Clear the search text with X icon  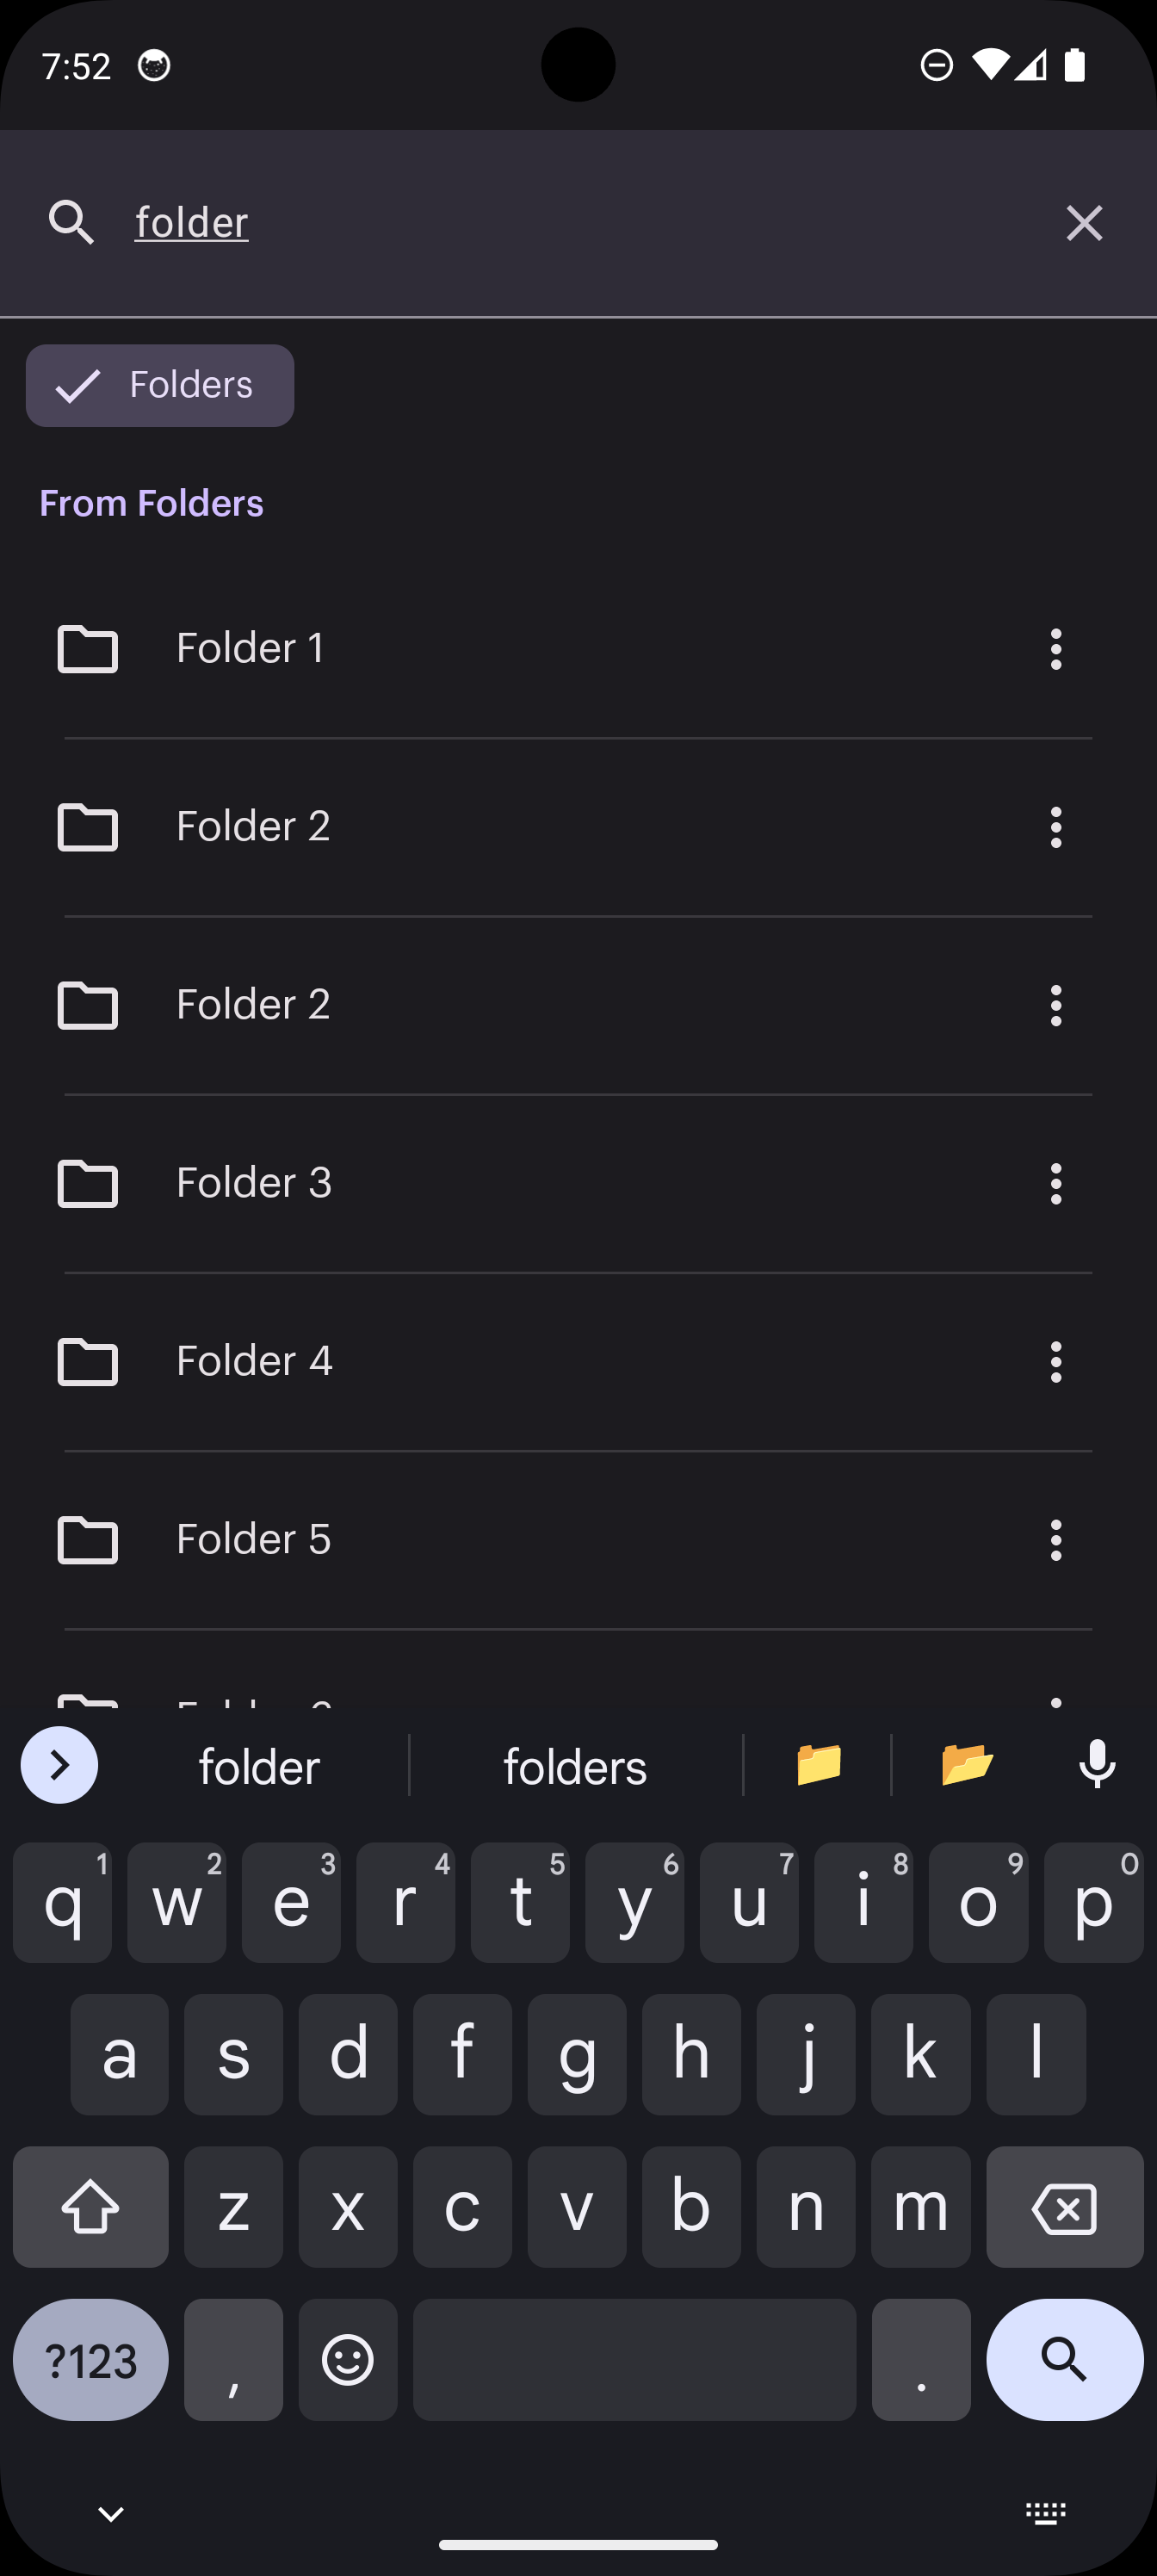1084,223
